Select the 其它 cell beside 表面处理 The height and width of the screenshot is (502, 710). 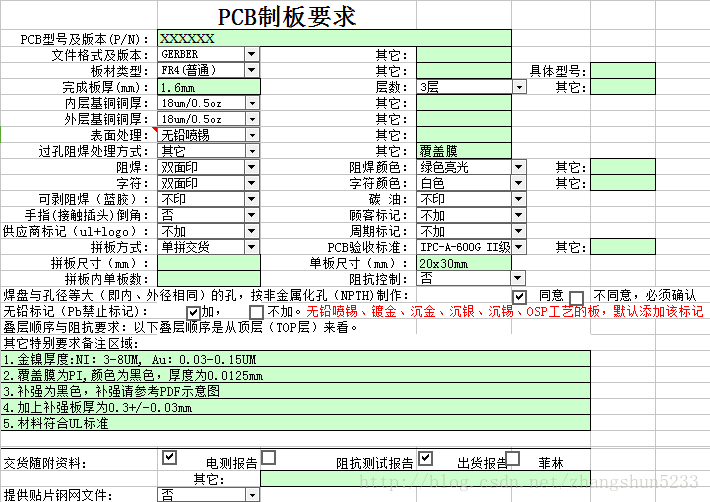point(464,135)
